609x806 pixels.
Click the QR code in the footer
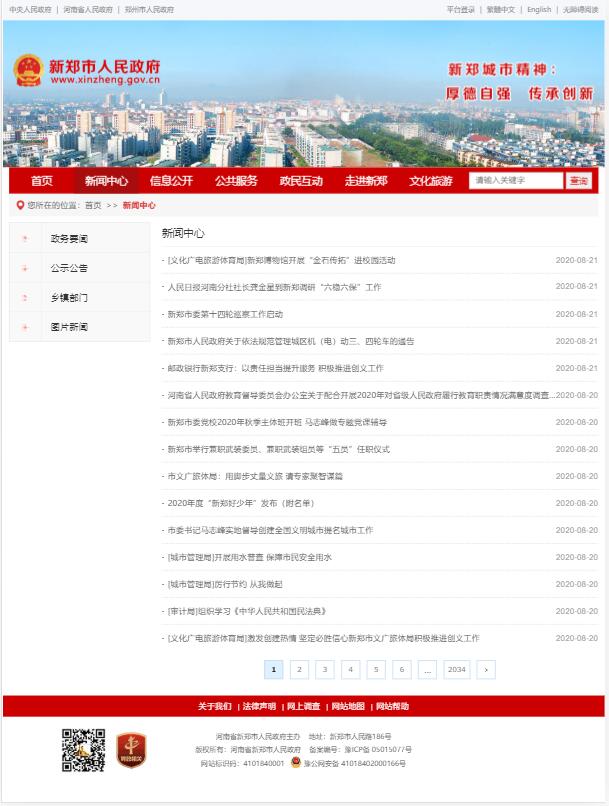click(x=84, y=750)
